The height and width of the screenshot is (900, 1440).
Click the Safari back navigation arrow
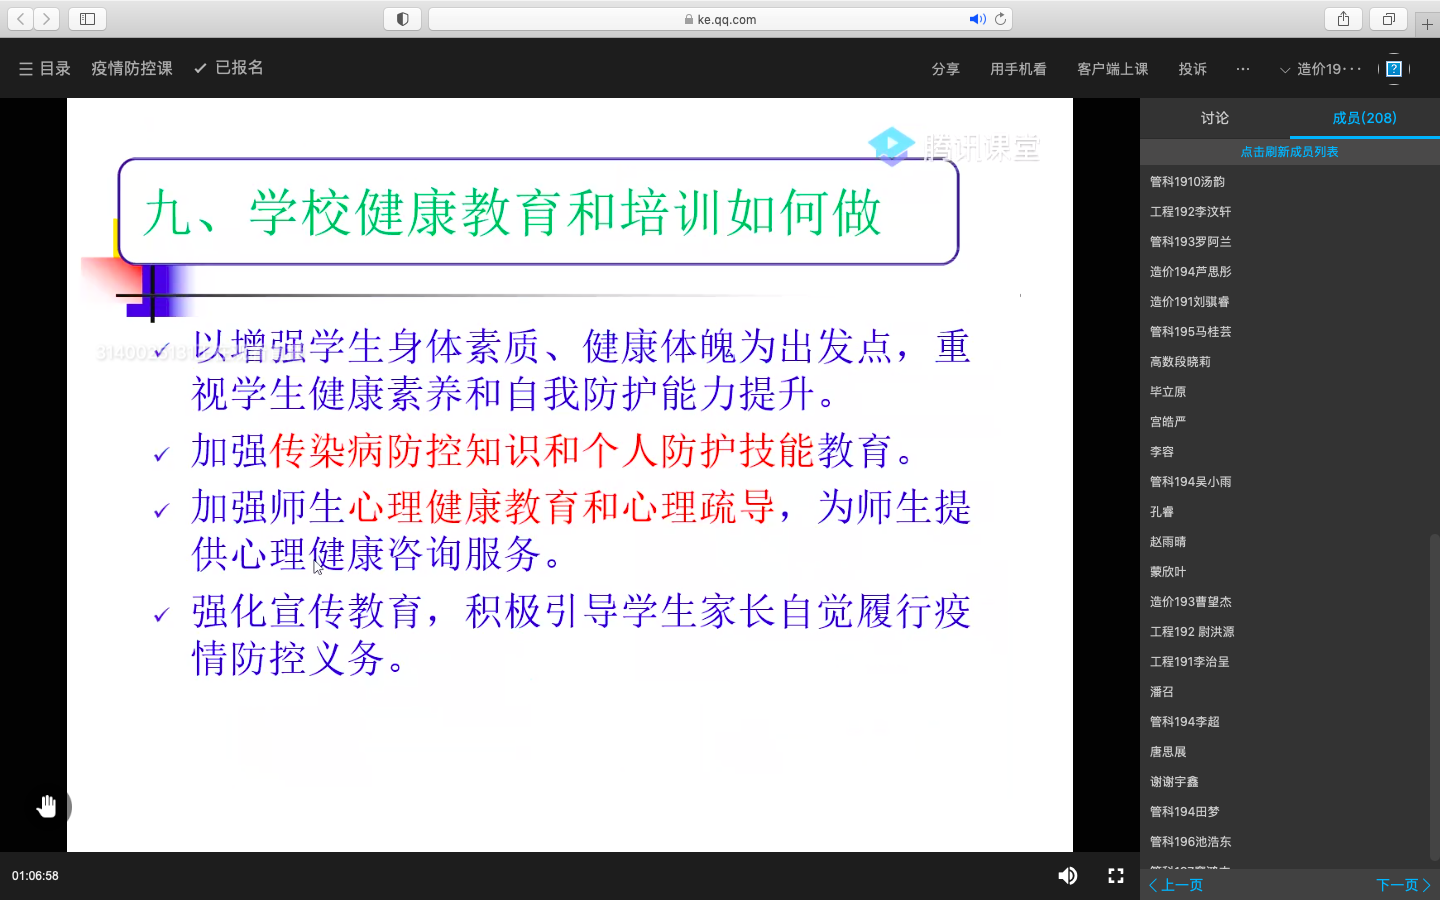pyautogui.click(x=21, y=19)
